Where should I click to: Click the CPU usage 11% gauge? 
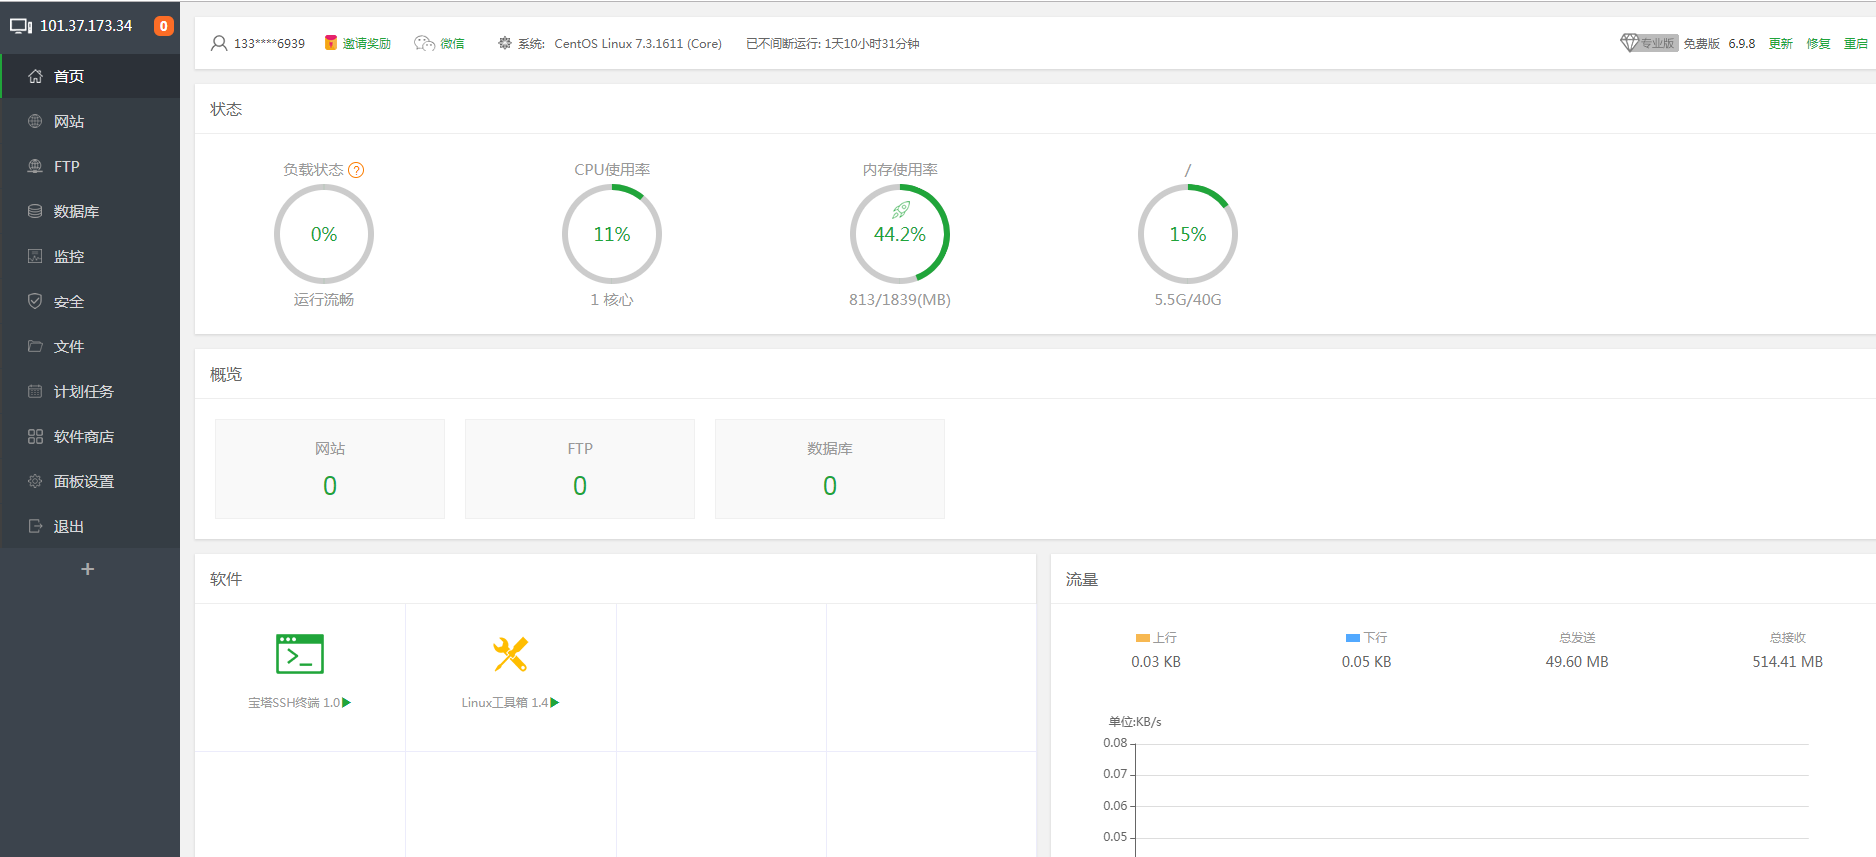[612, 234]
